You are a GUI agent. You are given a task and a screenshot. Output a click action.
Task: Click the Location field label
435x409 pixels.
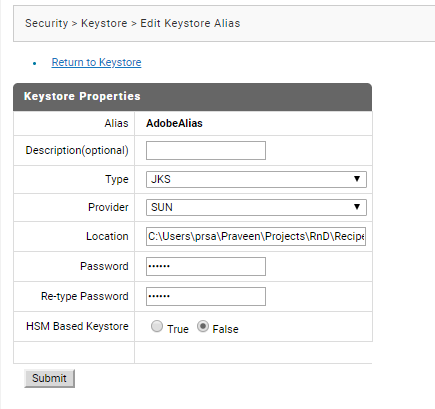[x=107, y=236]
